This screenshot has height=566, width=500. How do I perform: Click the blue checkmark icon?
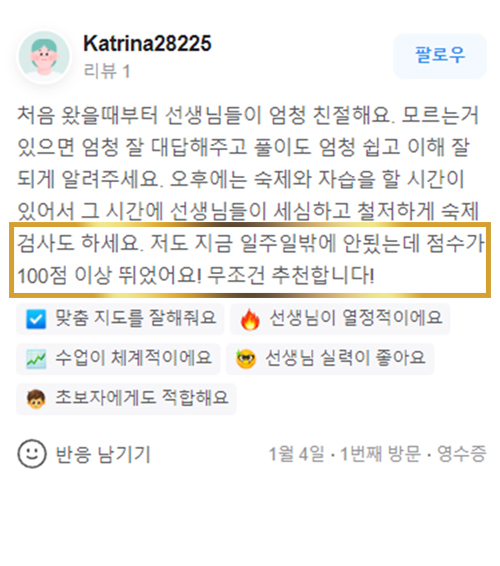click(36, 319)
